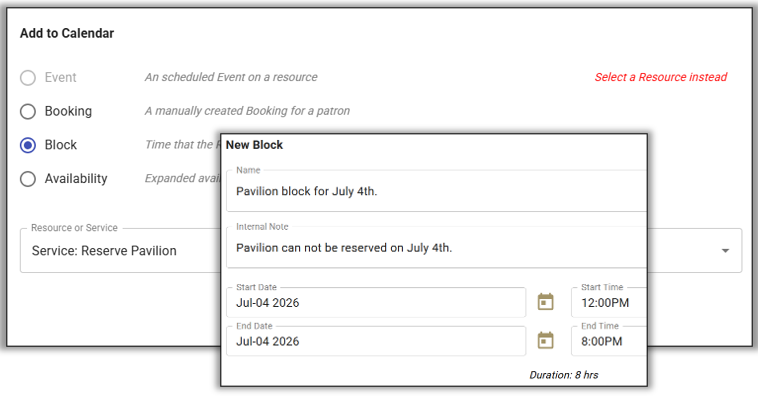Click the 'Availability' option label

pyautogui.click(x=76, y=179)
